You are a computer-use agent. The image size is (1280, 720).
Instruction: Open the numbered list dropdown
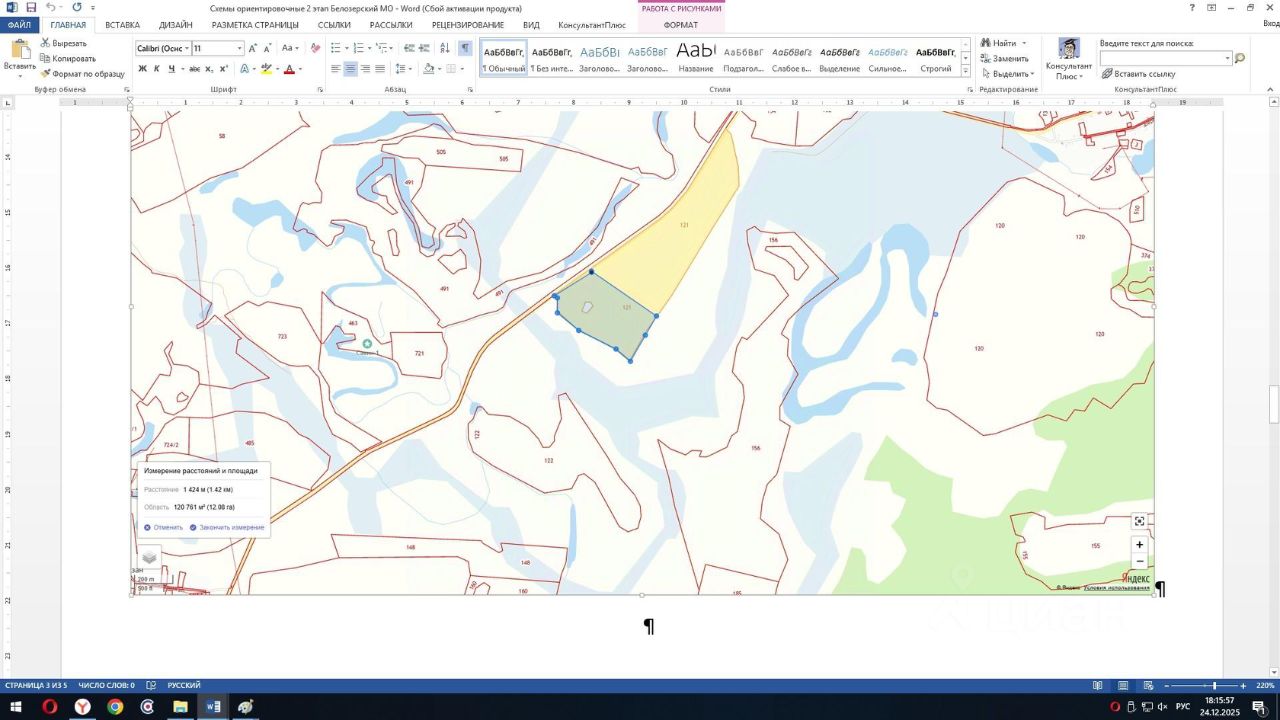point(370,48)
